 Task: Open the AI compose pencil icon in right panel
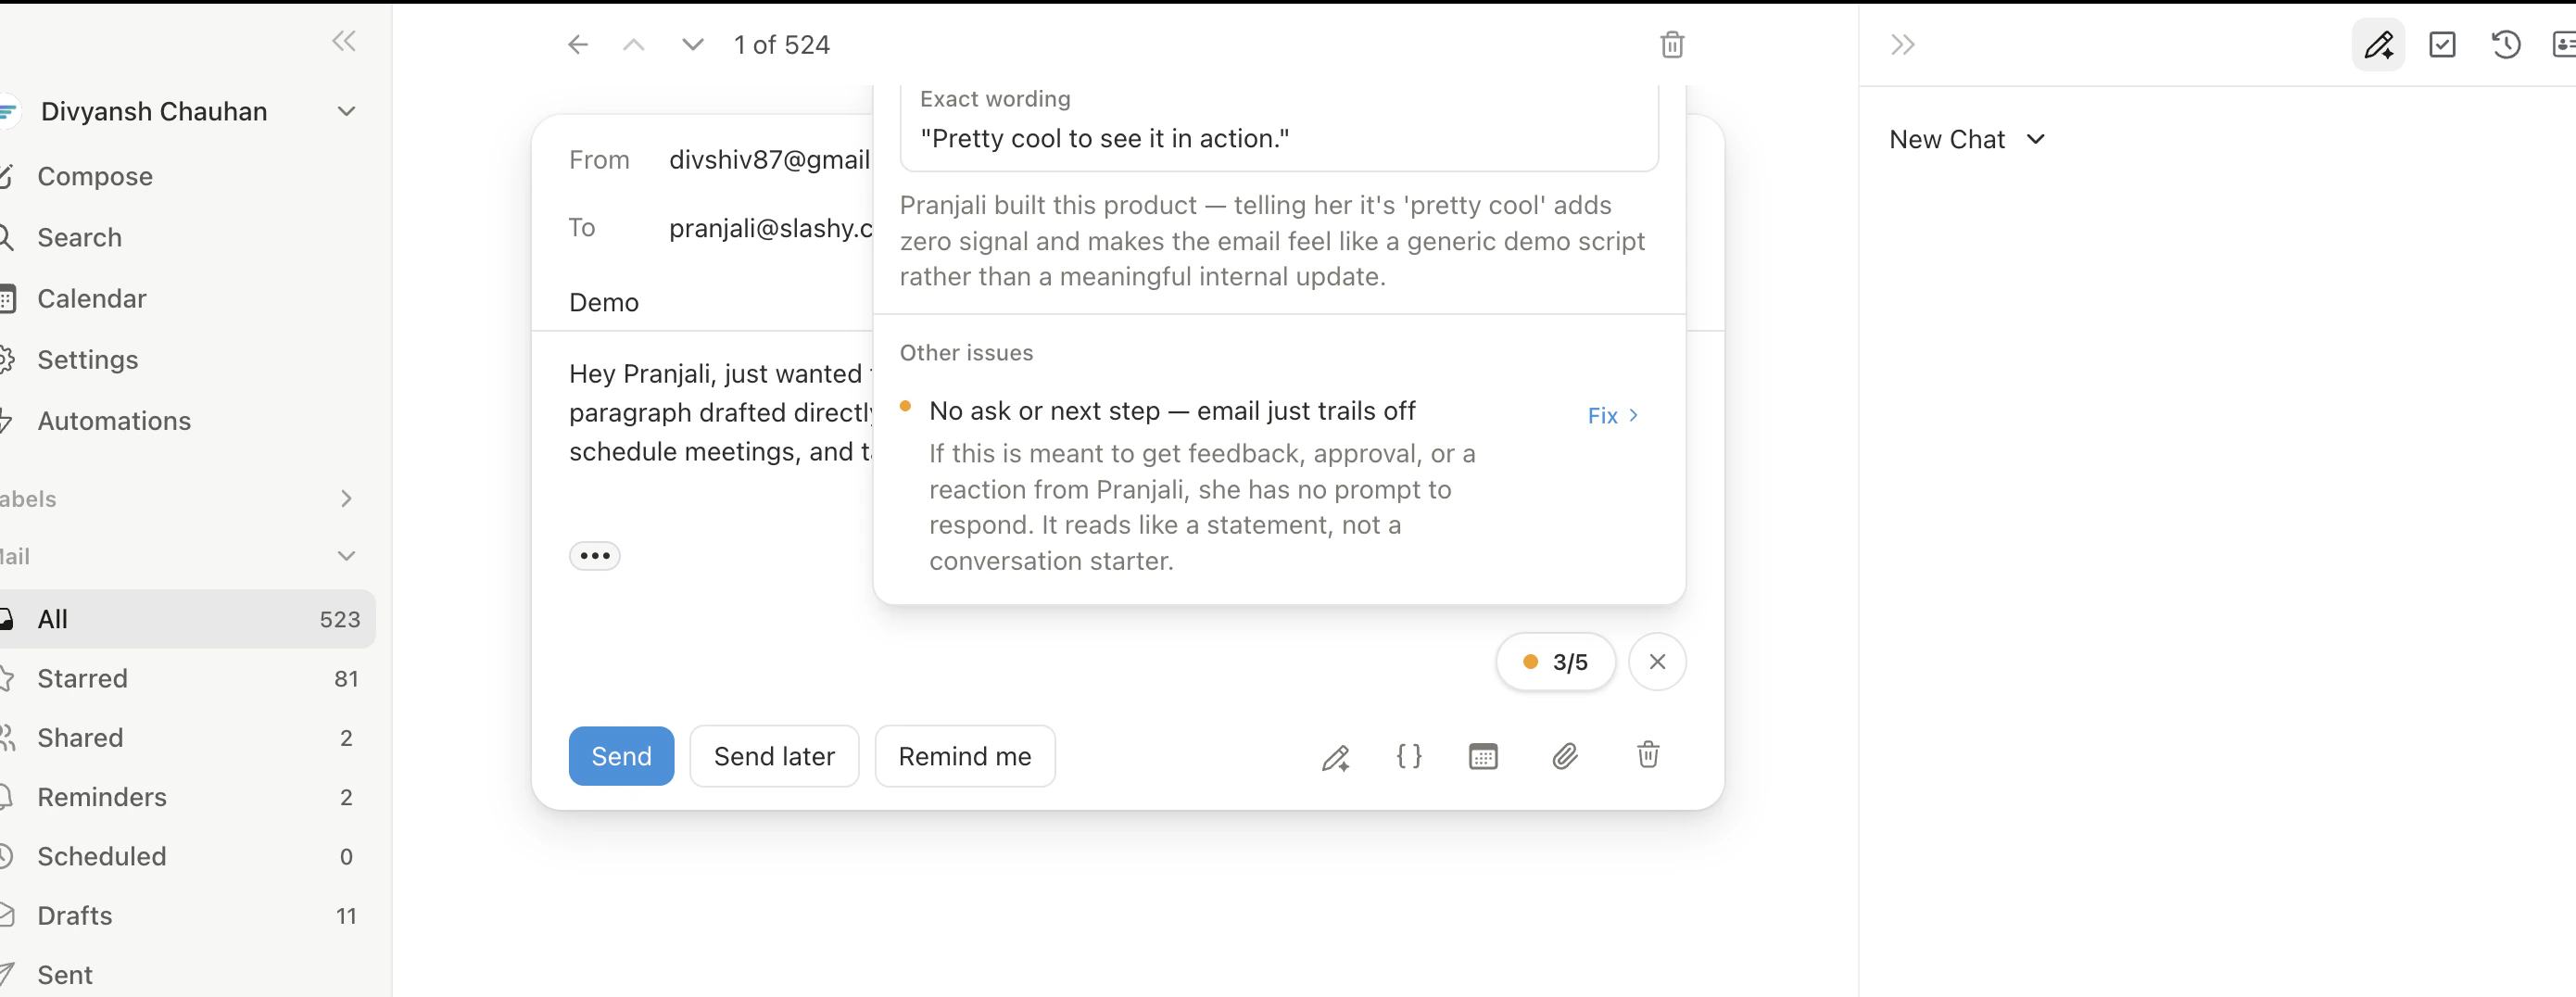[2378, 45]
